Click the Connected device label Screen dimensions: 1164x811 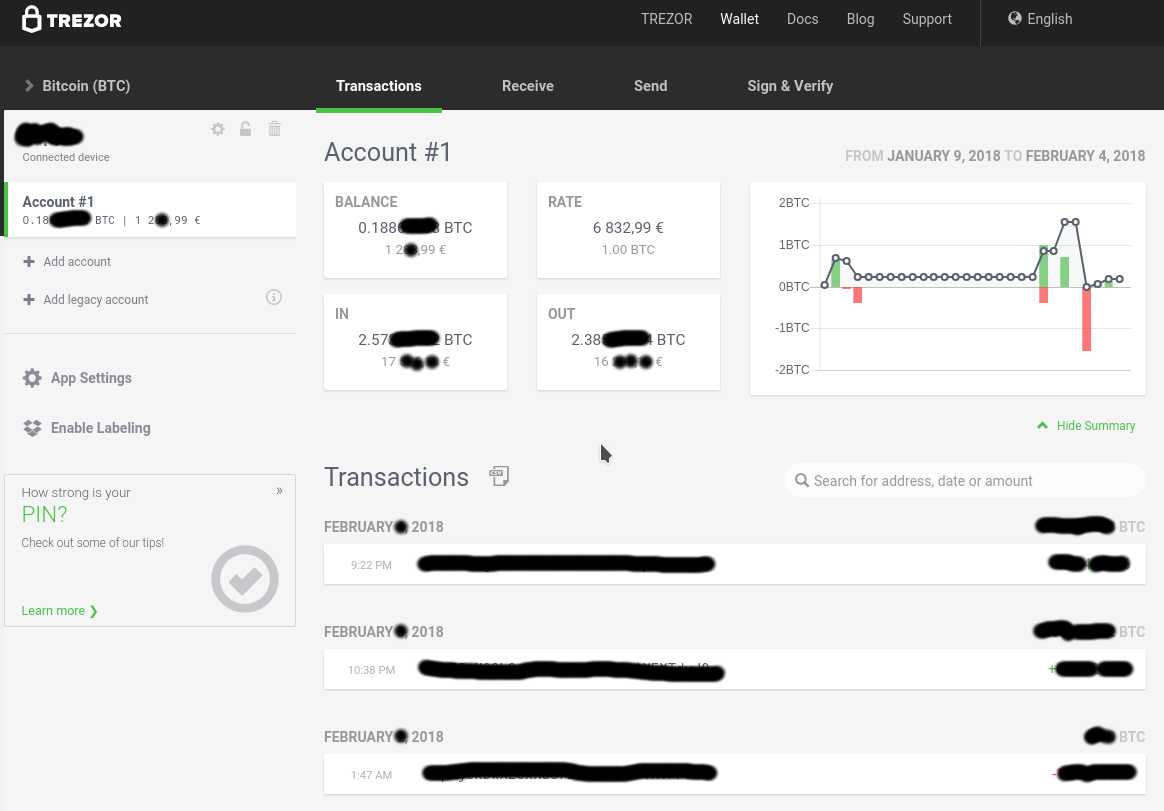tap(66, 157)
